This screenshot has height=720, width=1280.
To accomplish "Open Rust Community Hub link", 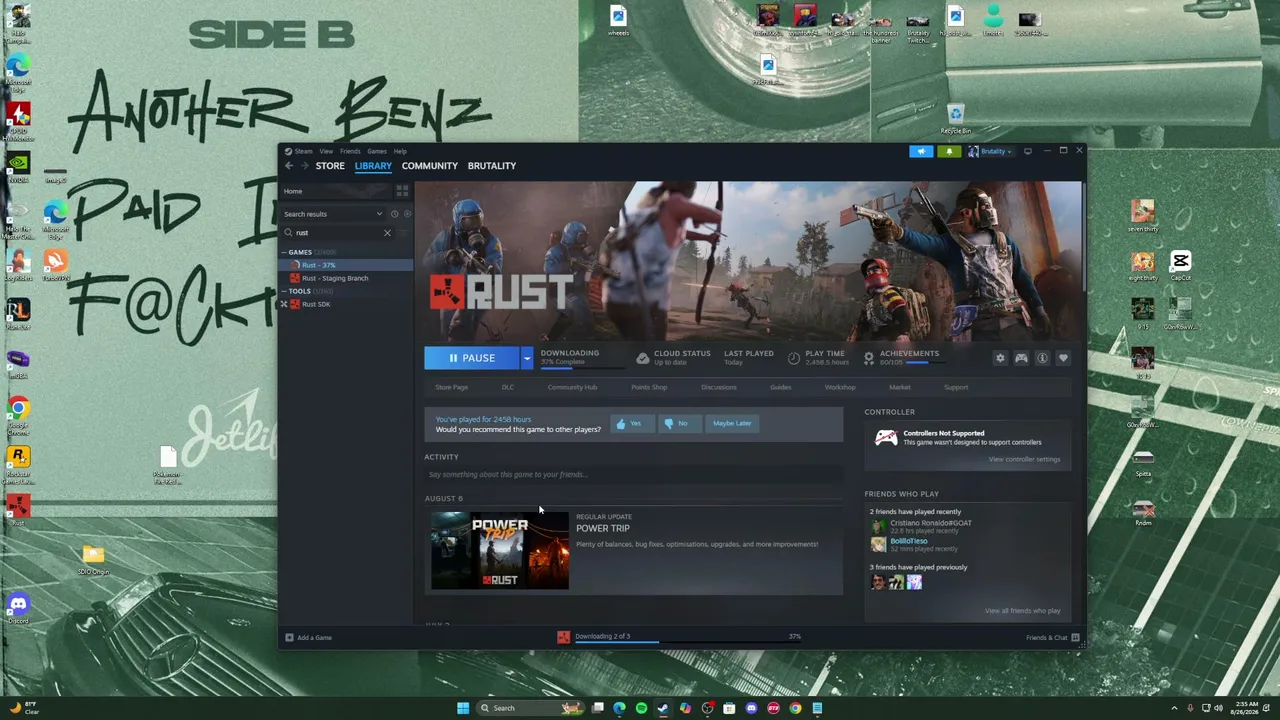I will (572, 387).
